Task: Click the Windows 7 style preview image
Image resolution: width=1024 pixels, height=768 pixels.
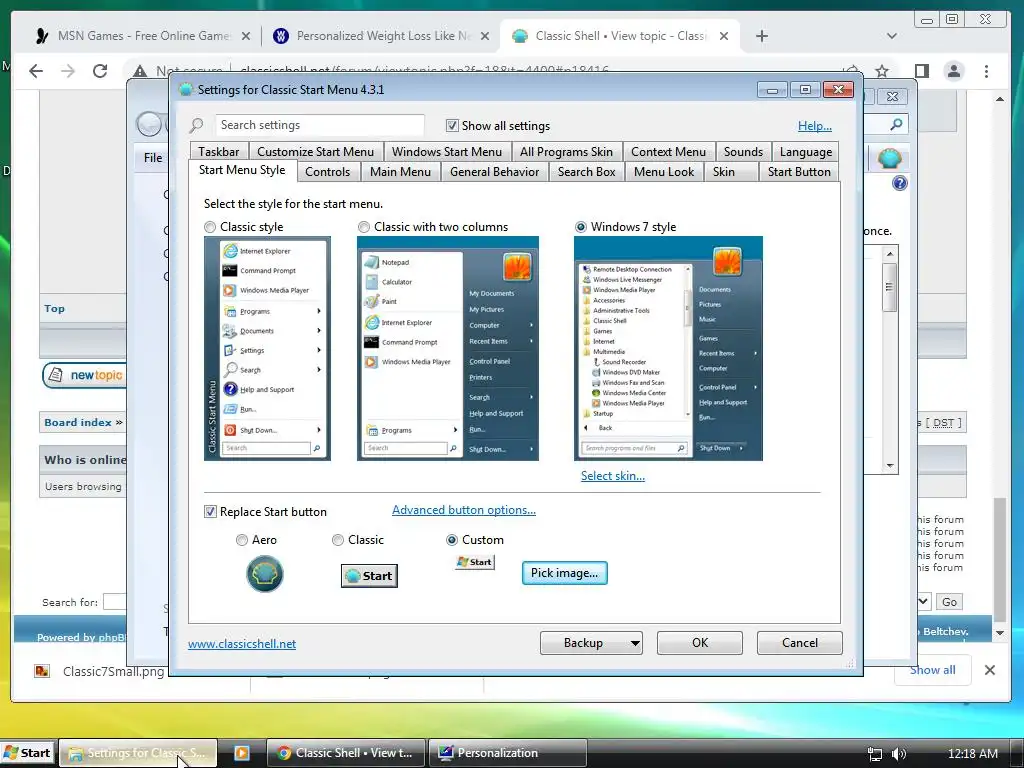Action: (668, 349)
